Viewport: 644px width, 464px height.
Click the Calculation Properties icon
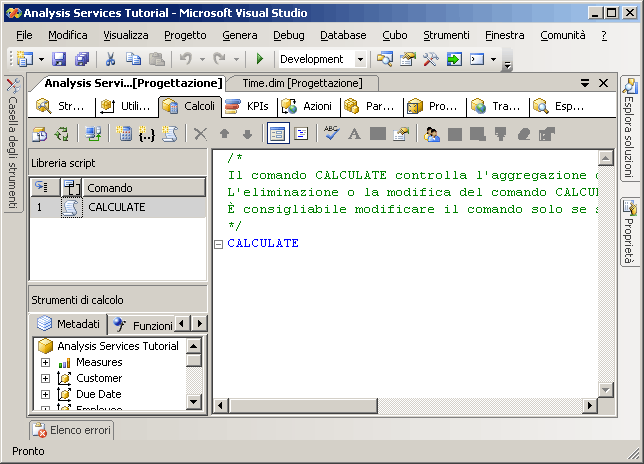click(401, 134)
